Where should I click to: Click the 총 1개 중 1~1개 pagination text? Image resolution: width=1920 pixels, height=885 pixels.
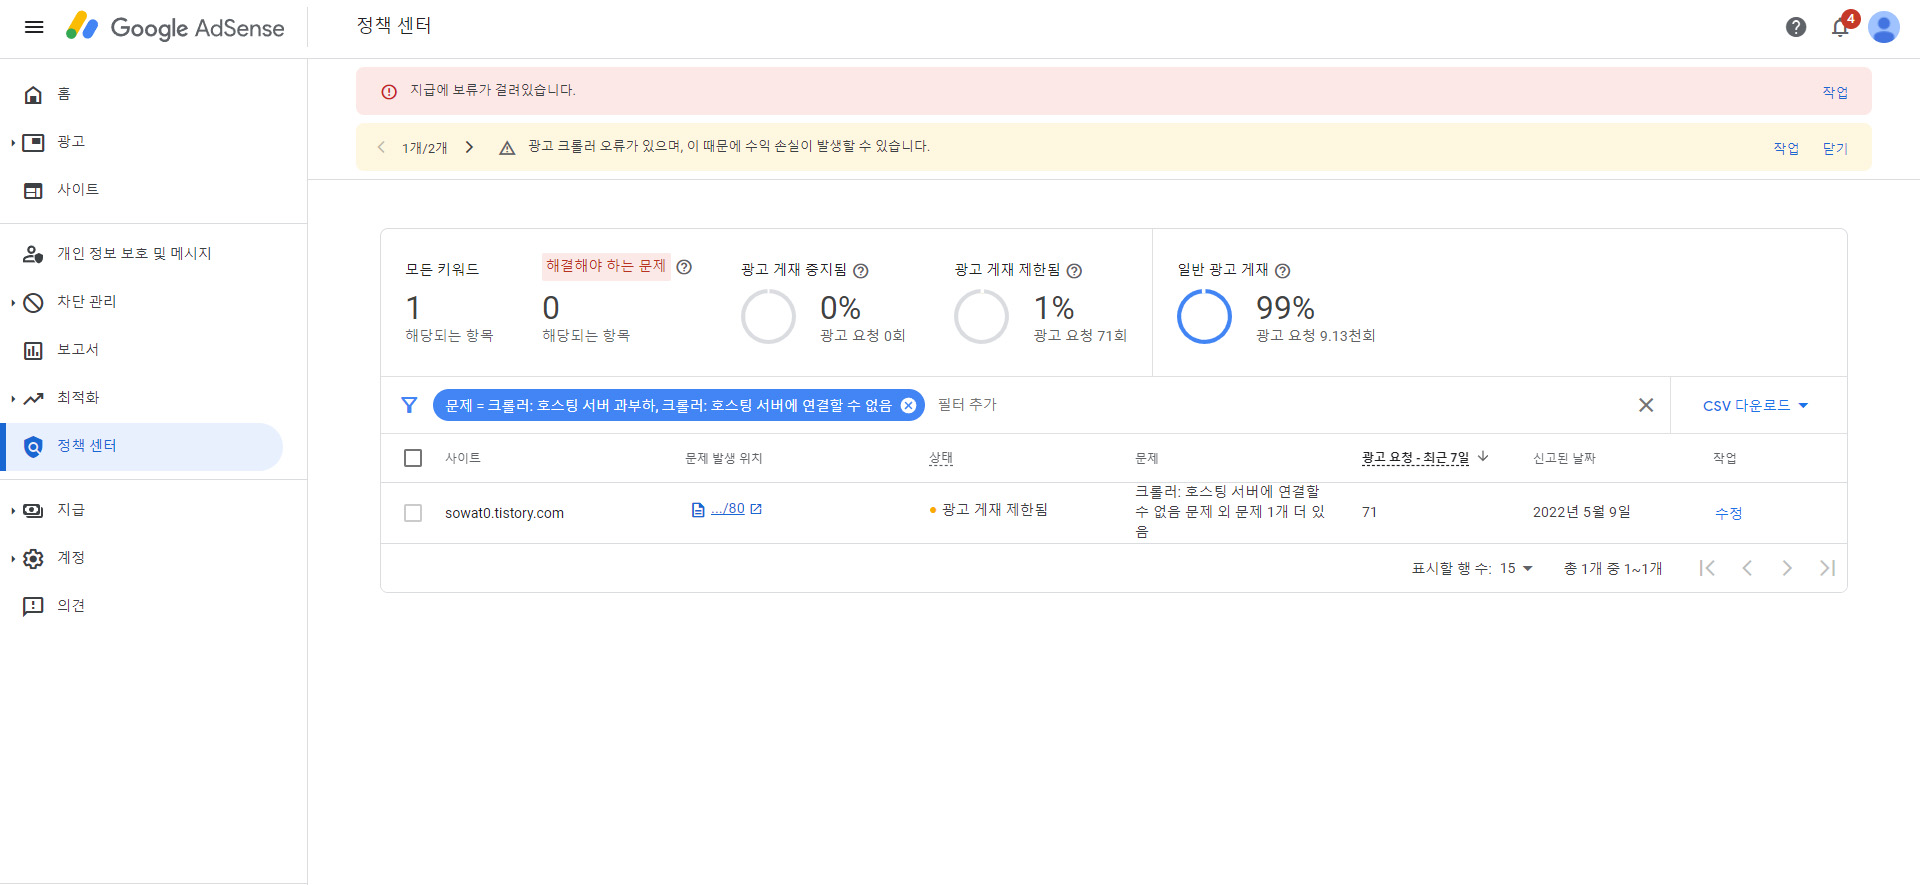(1613, 569)
